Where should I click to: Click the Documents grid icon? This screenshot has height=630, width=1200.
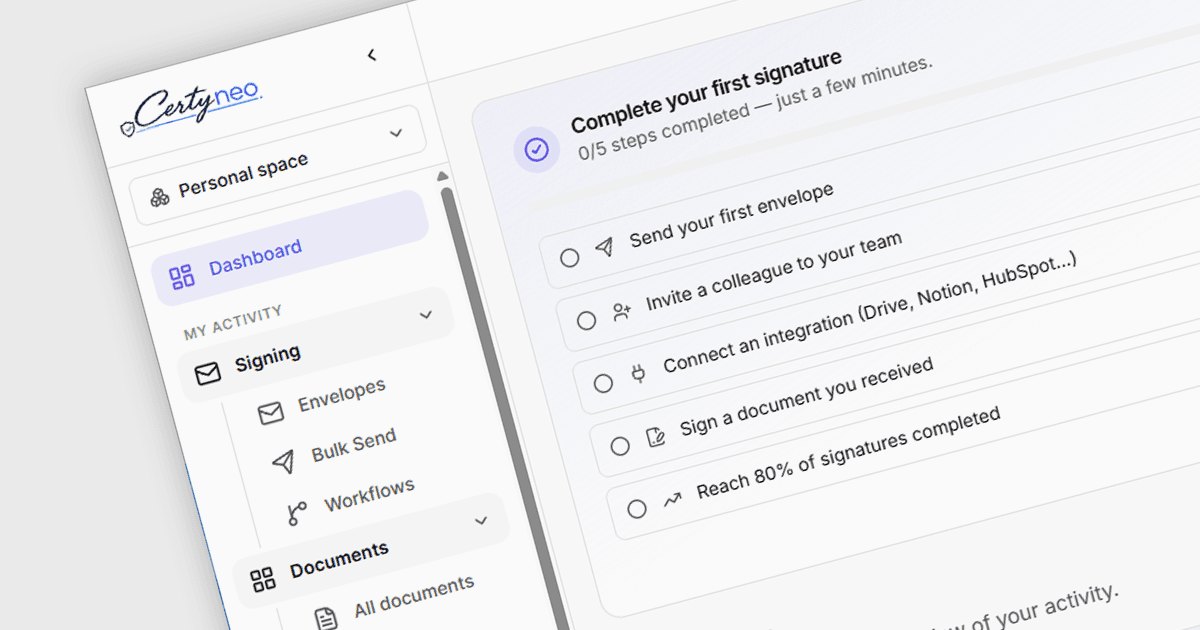(x=262, y=579)
